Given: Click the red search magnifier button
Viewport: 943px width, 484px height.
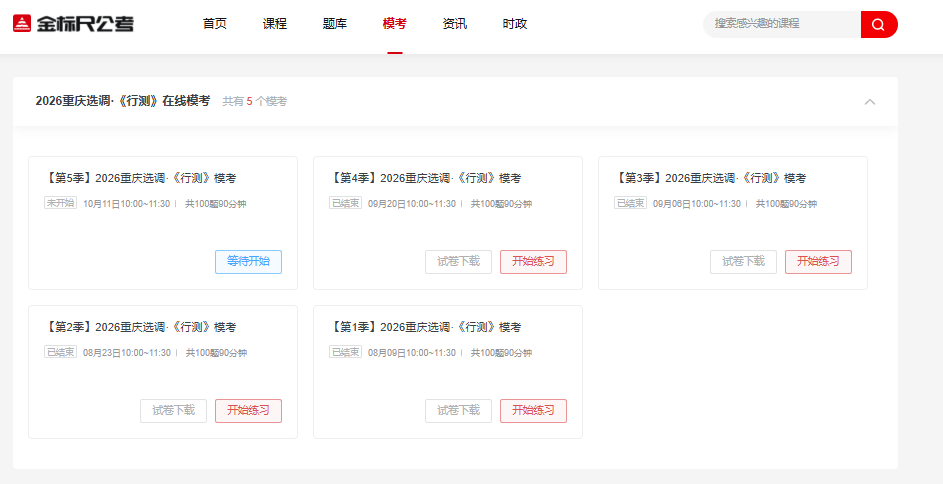Looking at the screenshot, I should pos(878,25).
